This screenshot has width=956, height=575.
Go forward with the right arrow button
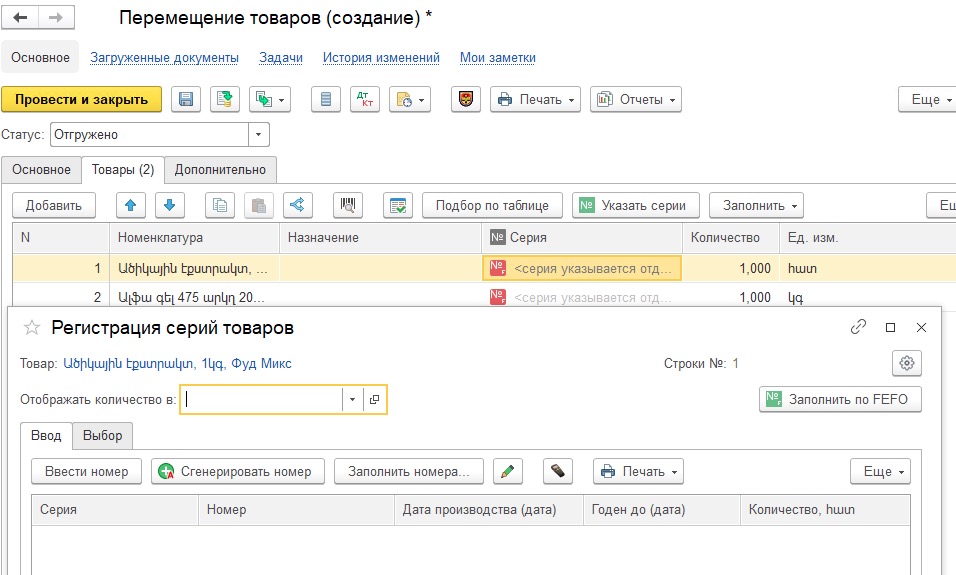tap(56, 17)
